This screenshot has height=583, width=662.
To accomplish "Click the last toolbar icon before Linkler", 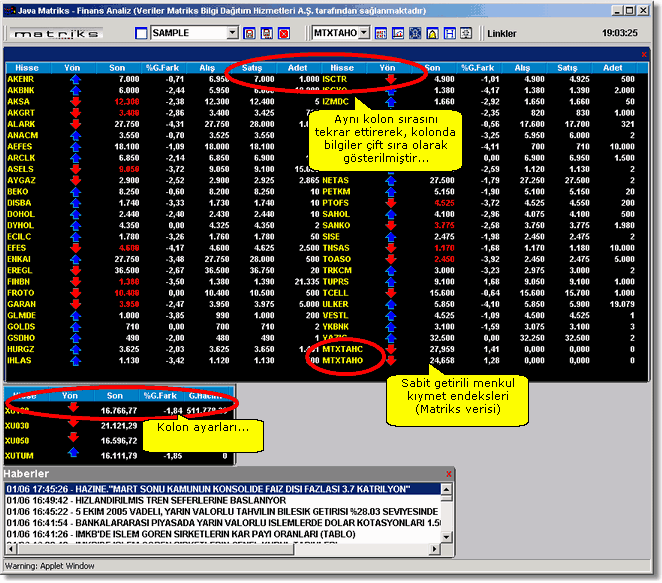I will tap(464, 33).
